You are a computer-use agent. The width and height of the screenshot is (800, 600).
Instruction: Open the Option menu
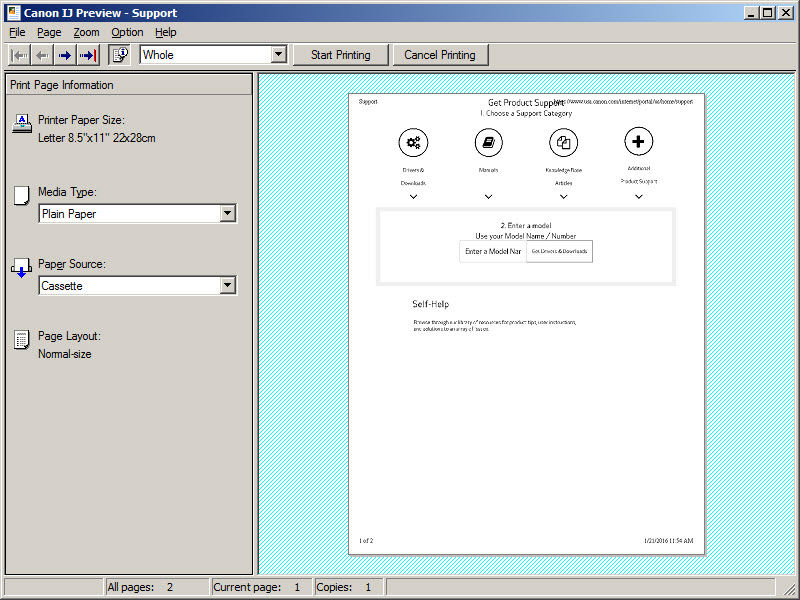127,32
